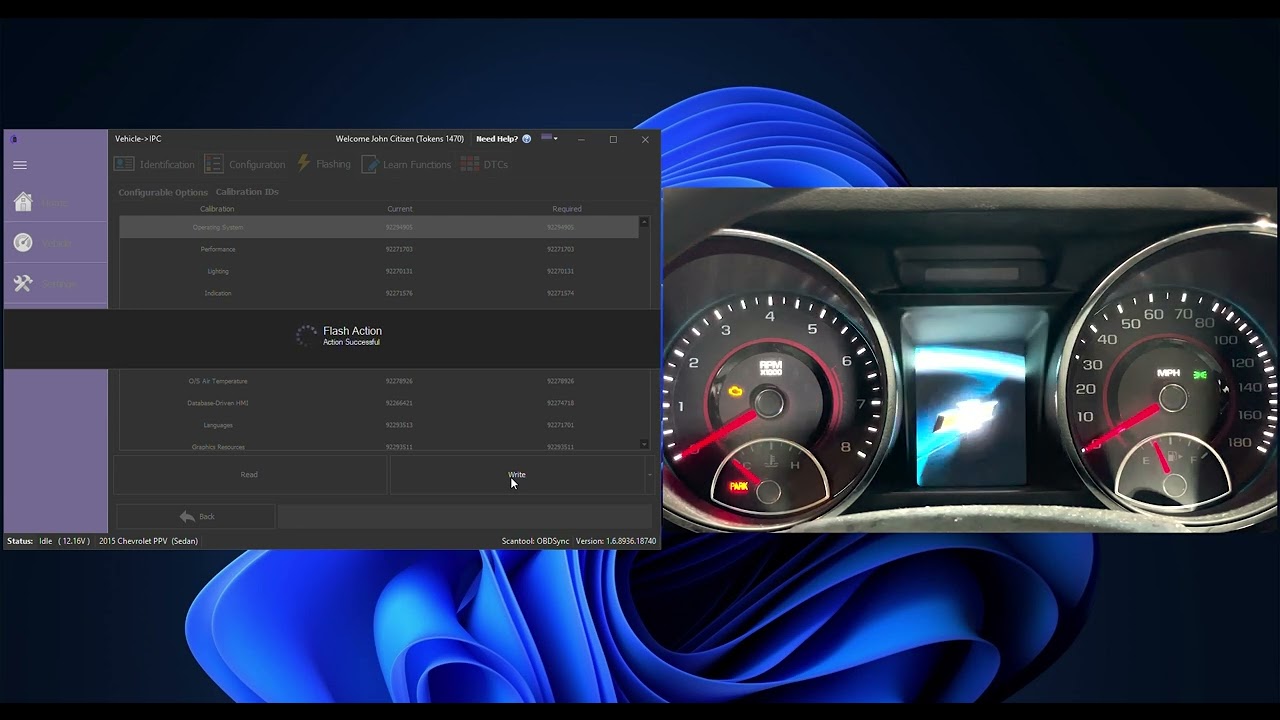This screenshot has height=720, width=1280.
Task: Click the Status: Idle (12.16V) indicator
Action: 48,541
